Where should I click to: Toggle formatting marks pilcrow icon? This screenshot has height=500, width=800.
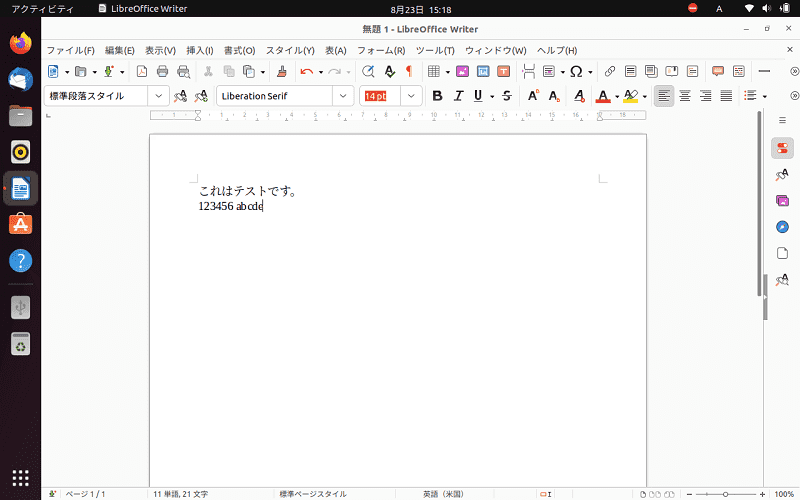pyautogui.click(x=409, y=71)
